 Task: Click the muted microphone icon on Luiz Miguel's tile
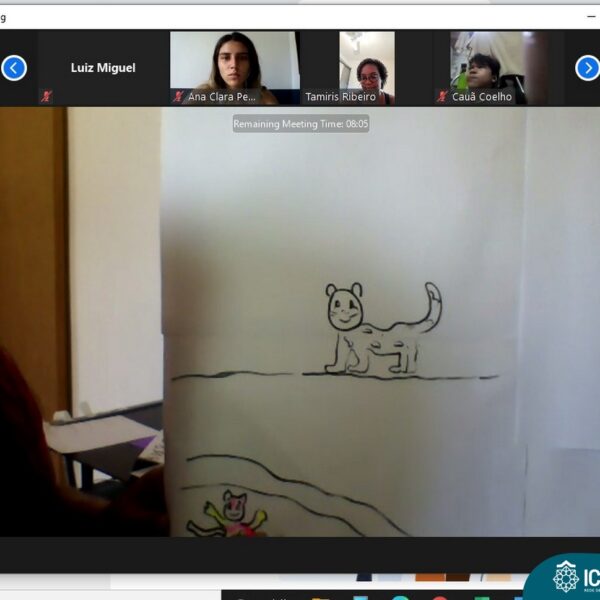(x=46, y=97)
